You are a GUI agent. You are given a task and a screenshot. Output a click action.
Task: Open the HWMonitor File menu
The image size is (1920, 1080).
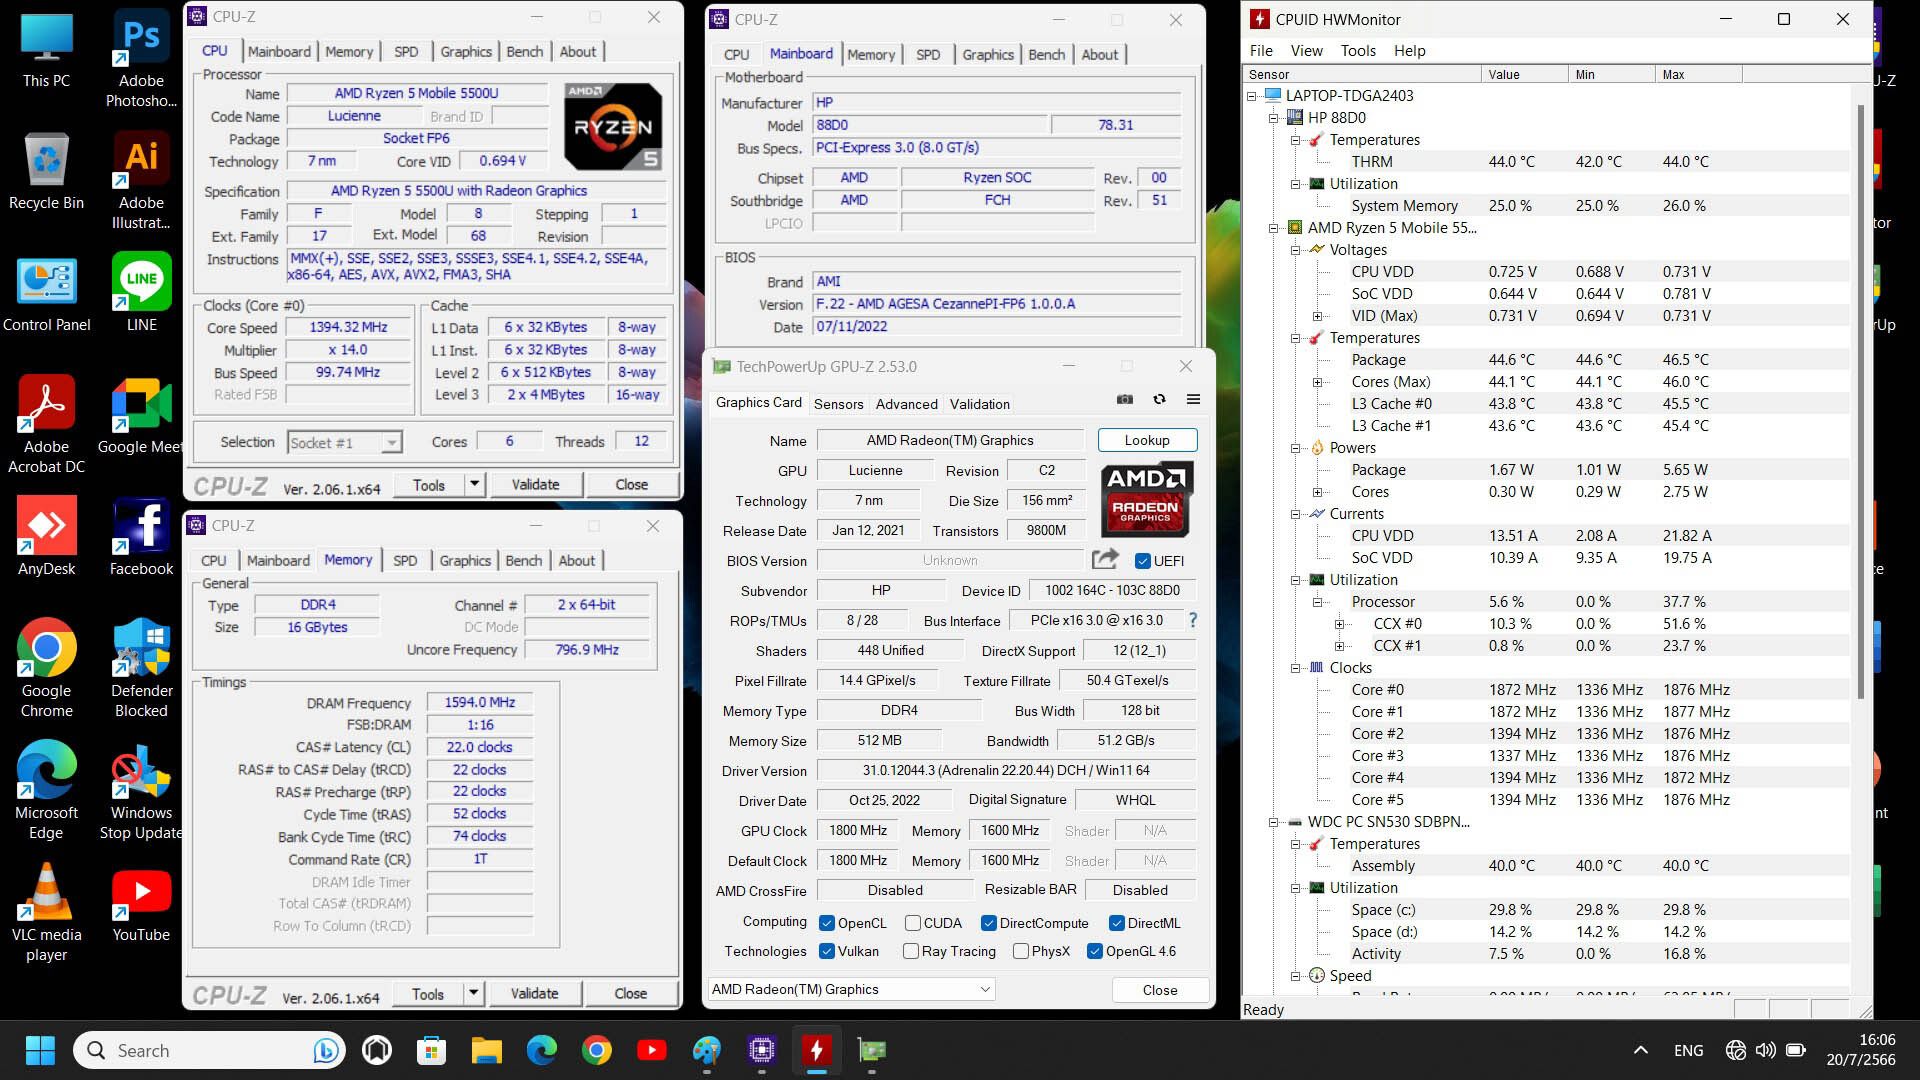coord(1261,50)
